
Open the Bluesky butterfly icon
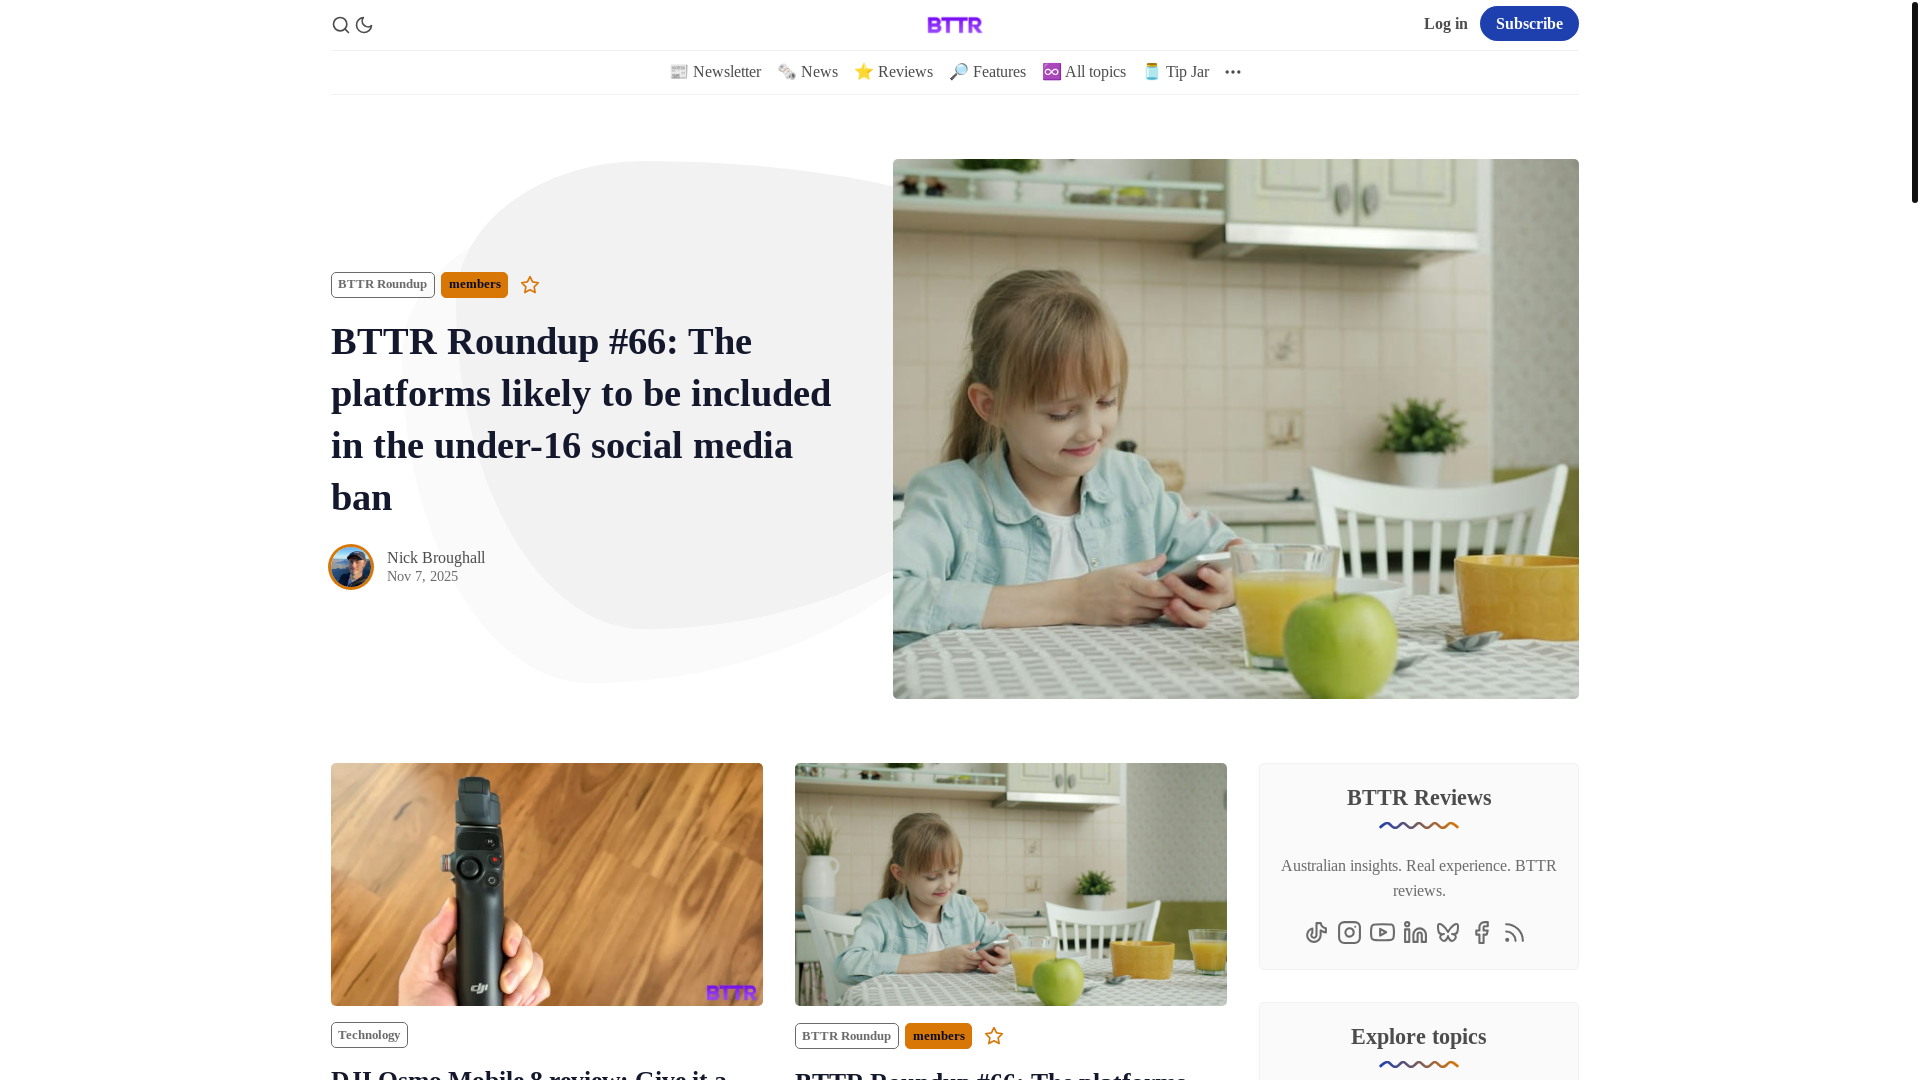point(1448,932)
